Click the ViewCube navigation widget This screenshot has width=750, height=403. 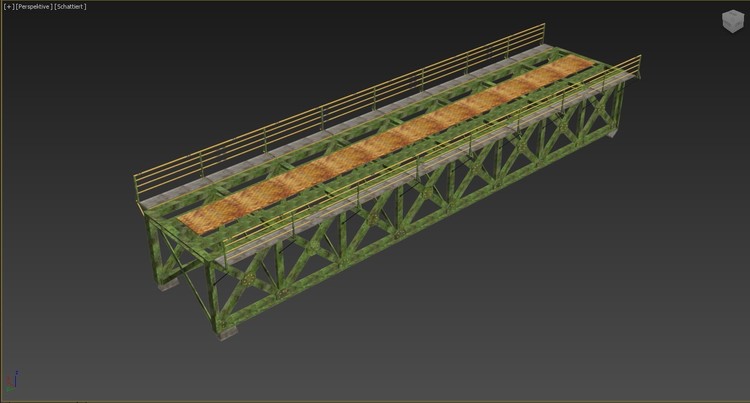click(x=732, y=21)
